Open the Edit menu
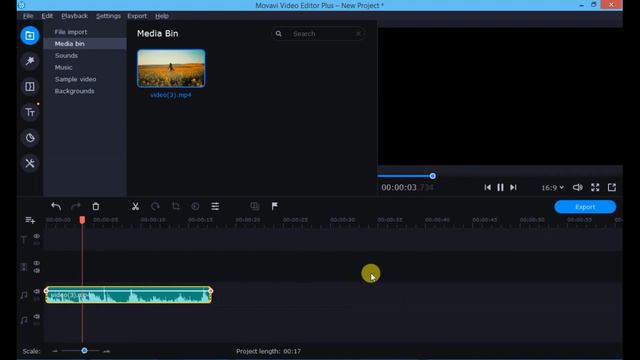640x360 pixels. click(x=47, y=16)
